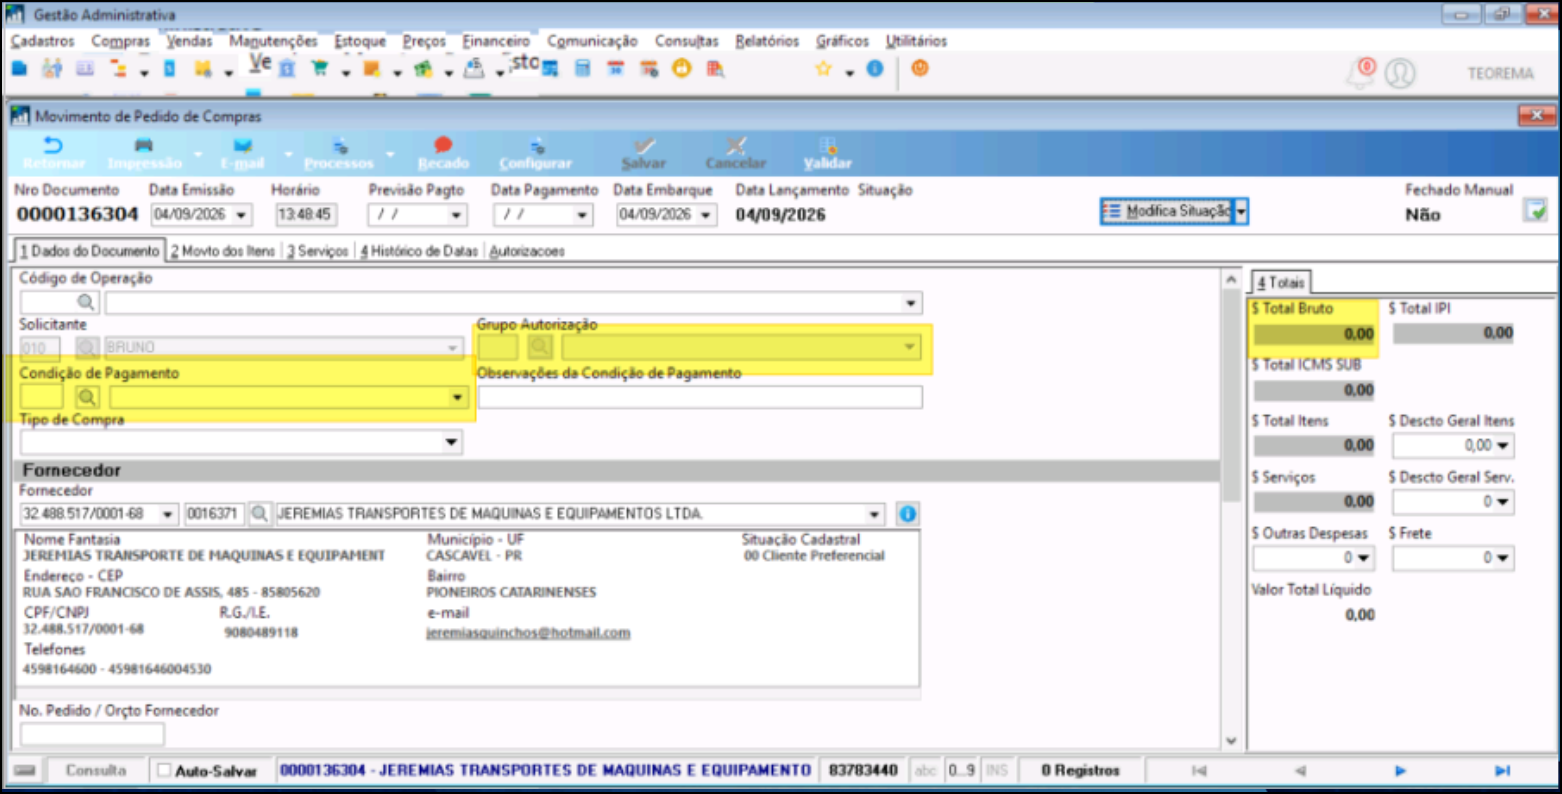
Task: Open the Data Embarque date dropdown
Action: (706, 215)
